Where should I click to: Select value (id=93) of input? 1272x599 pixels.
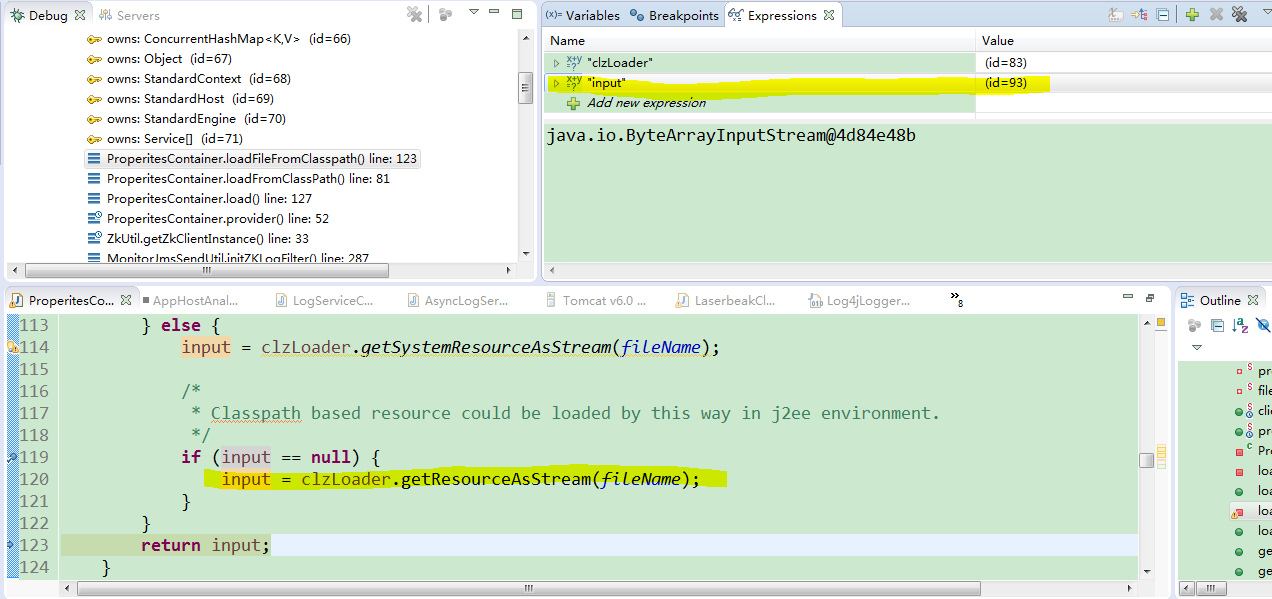[x=1005, y=83]
